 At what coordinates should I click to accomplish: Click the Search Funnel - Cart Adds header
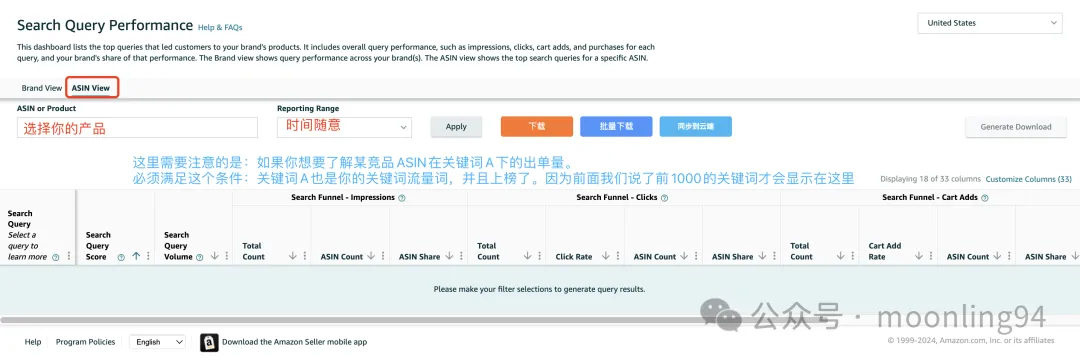(x=930, y=198)
